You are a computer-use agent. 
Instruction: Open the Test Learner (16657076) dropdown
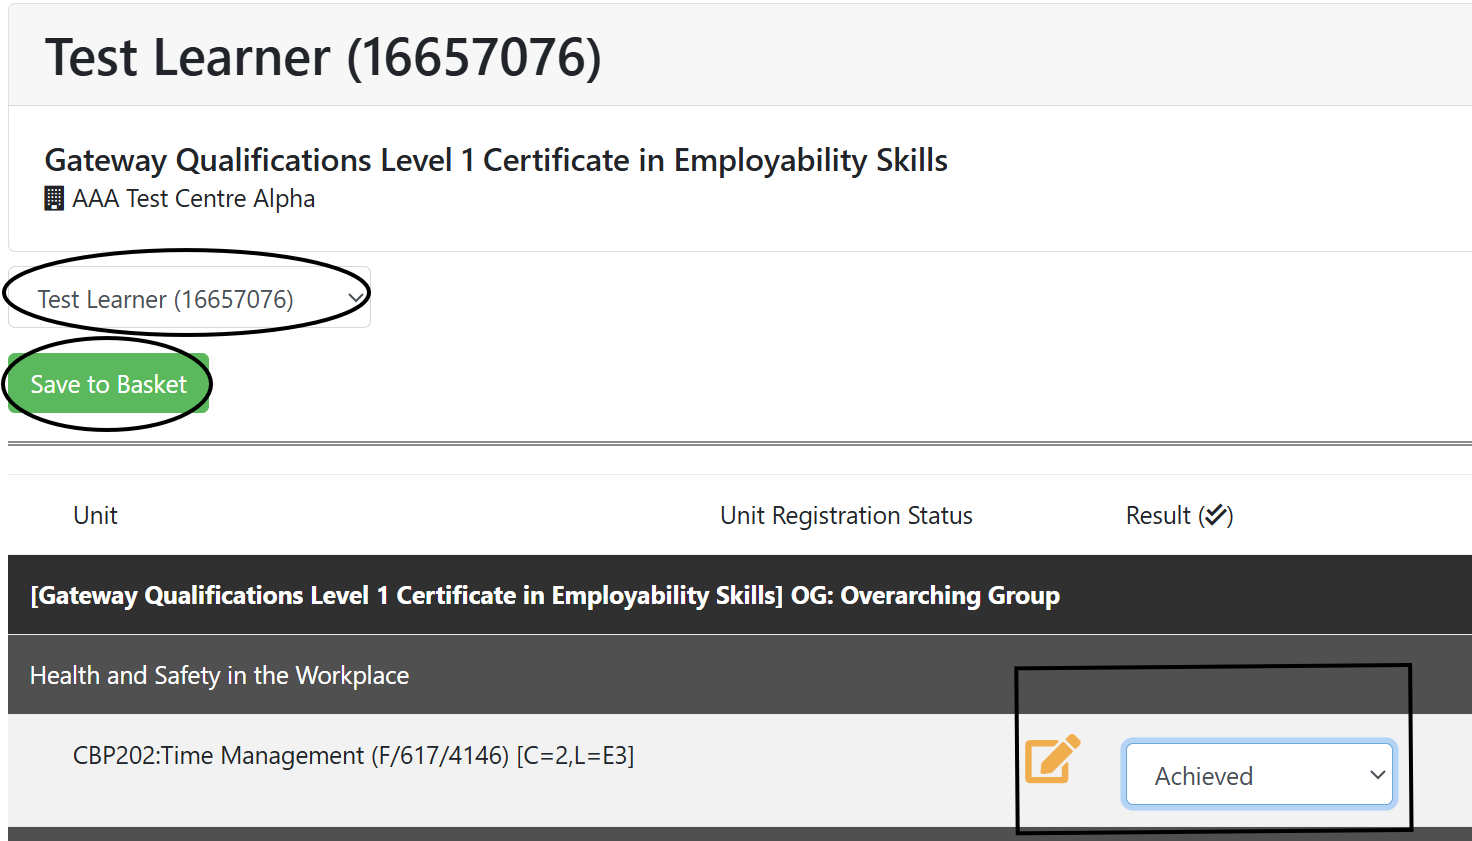point(188,298)
